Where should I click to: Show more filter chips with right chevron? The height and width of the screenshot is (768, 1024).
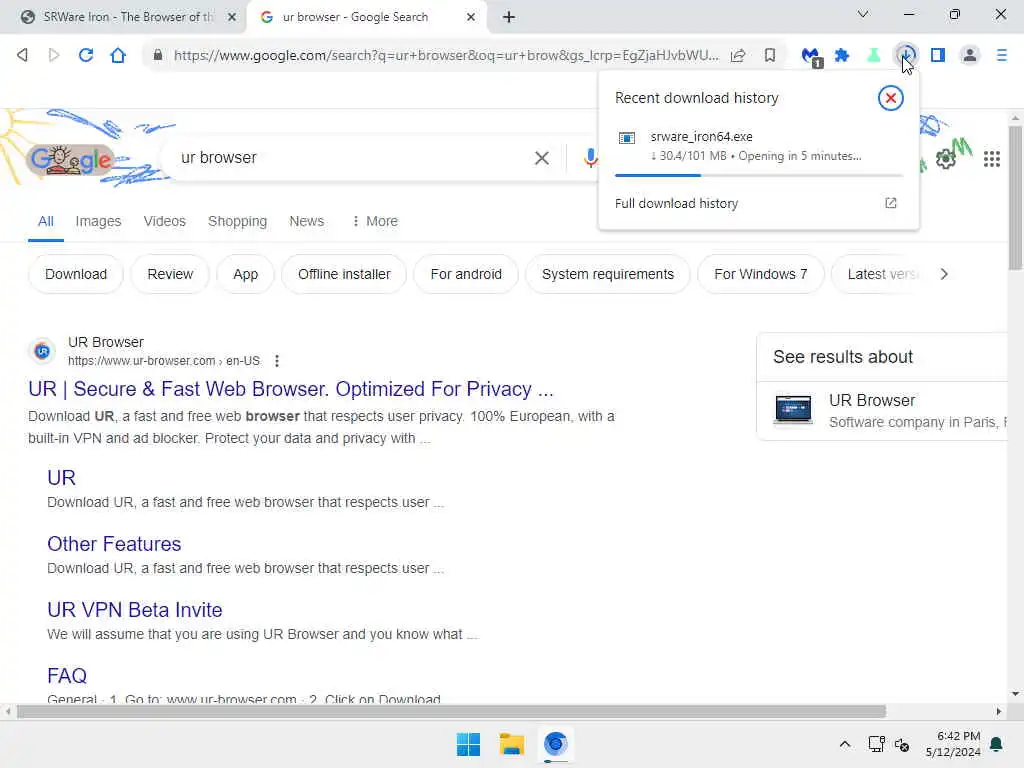(x=944, y=274)
